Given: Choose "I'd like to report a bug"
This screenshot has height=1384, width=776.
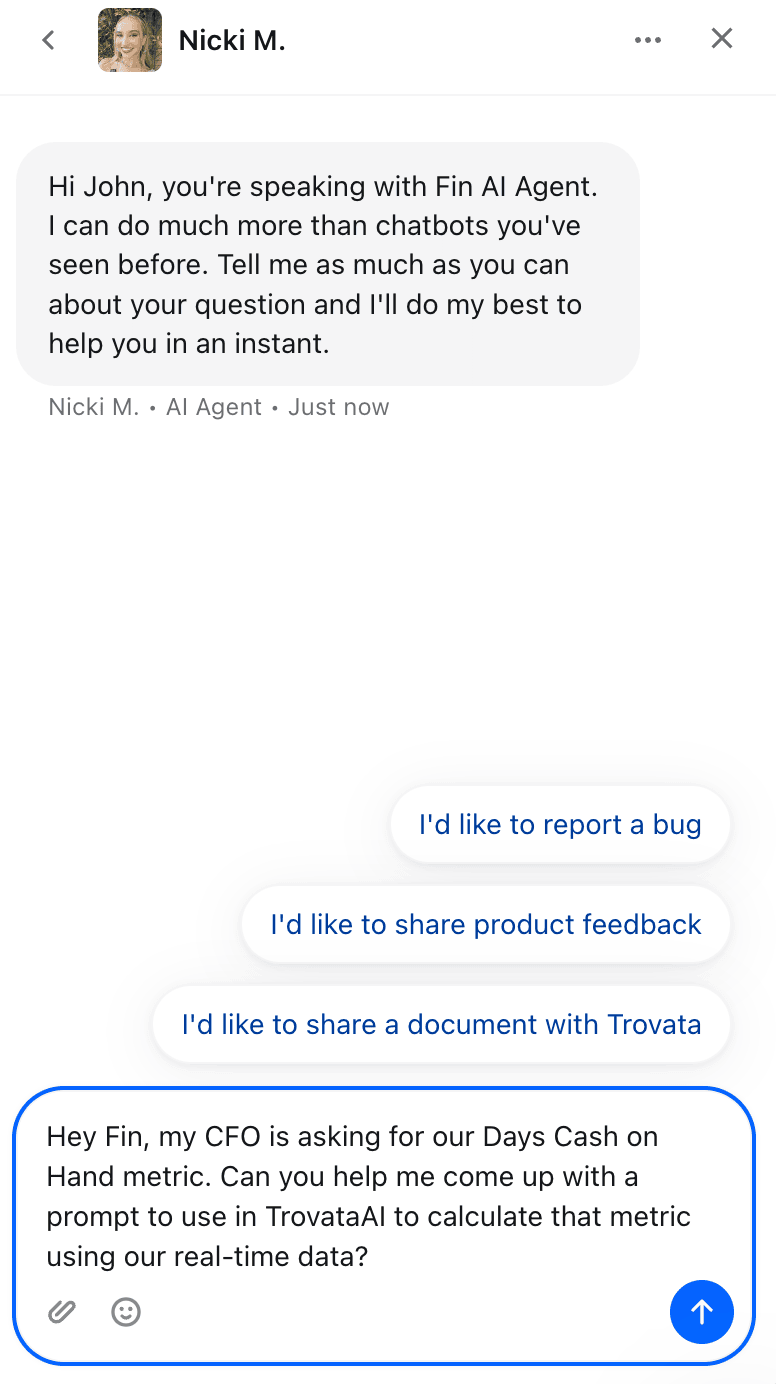Looking at the screenshot, I should click(560, 825).
